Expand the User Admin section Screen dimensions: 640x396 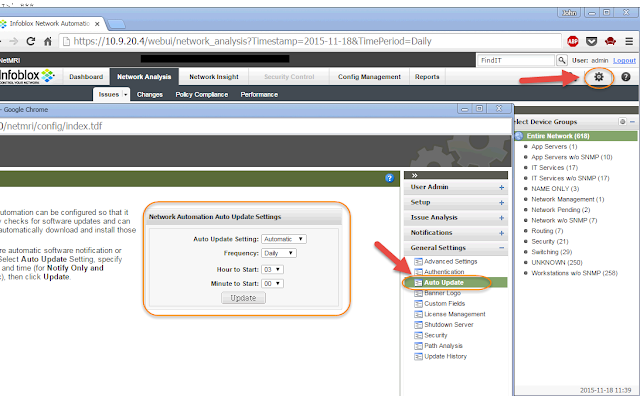(x=501, y=187)
